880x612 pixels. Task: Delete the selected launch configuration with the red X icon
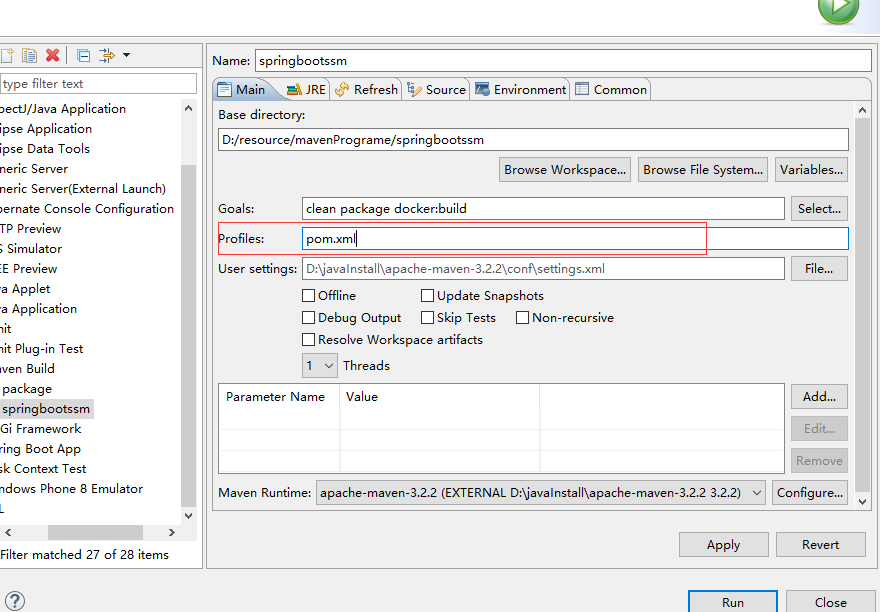click(53, 55)
